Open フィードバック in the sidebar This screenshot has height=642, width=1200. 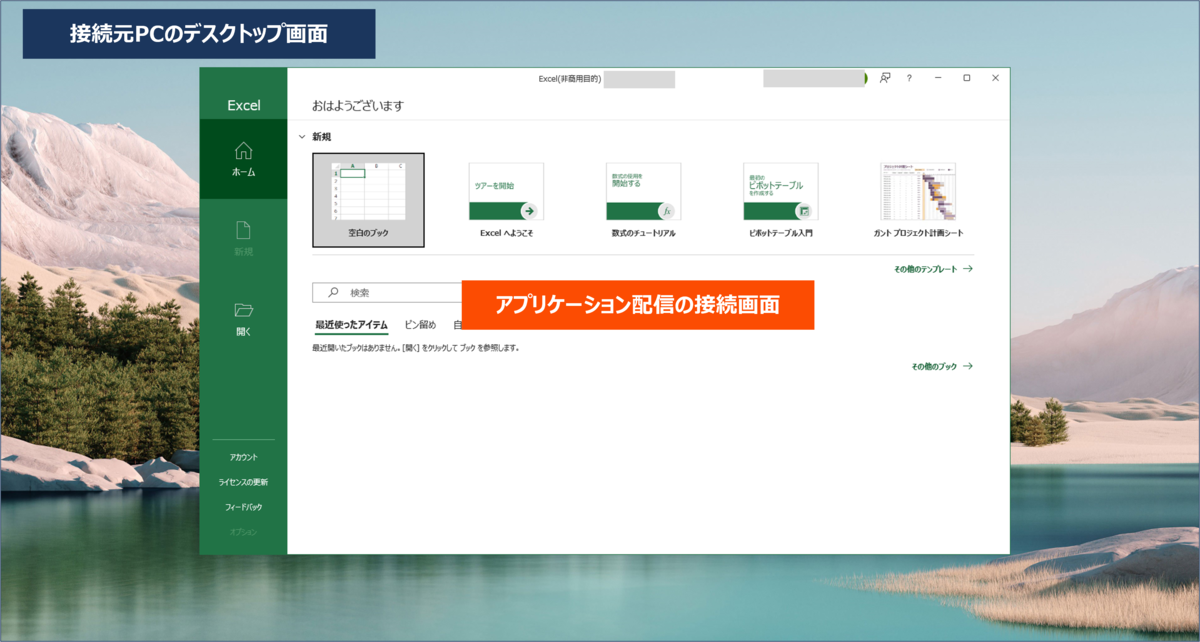coord(243,507)
